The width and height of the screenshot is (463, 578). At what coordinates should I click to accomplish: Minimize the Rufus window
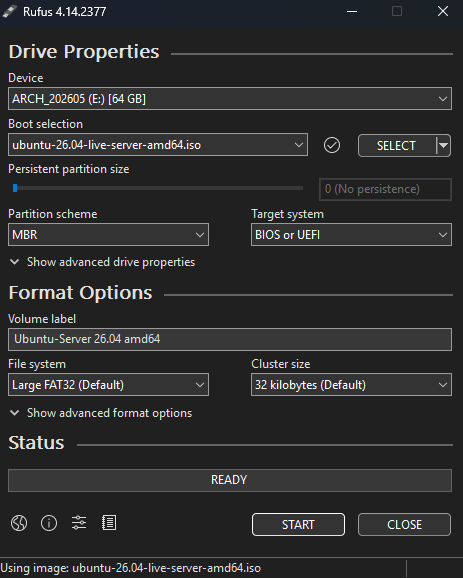point(352,11)
